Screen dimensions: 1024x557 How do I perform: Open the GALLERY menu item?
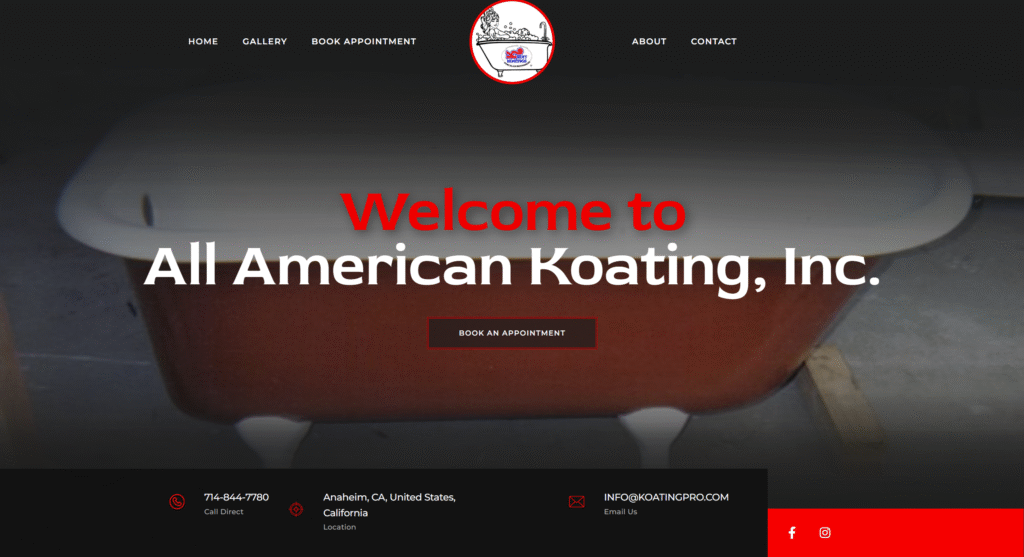(264, 41)
